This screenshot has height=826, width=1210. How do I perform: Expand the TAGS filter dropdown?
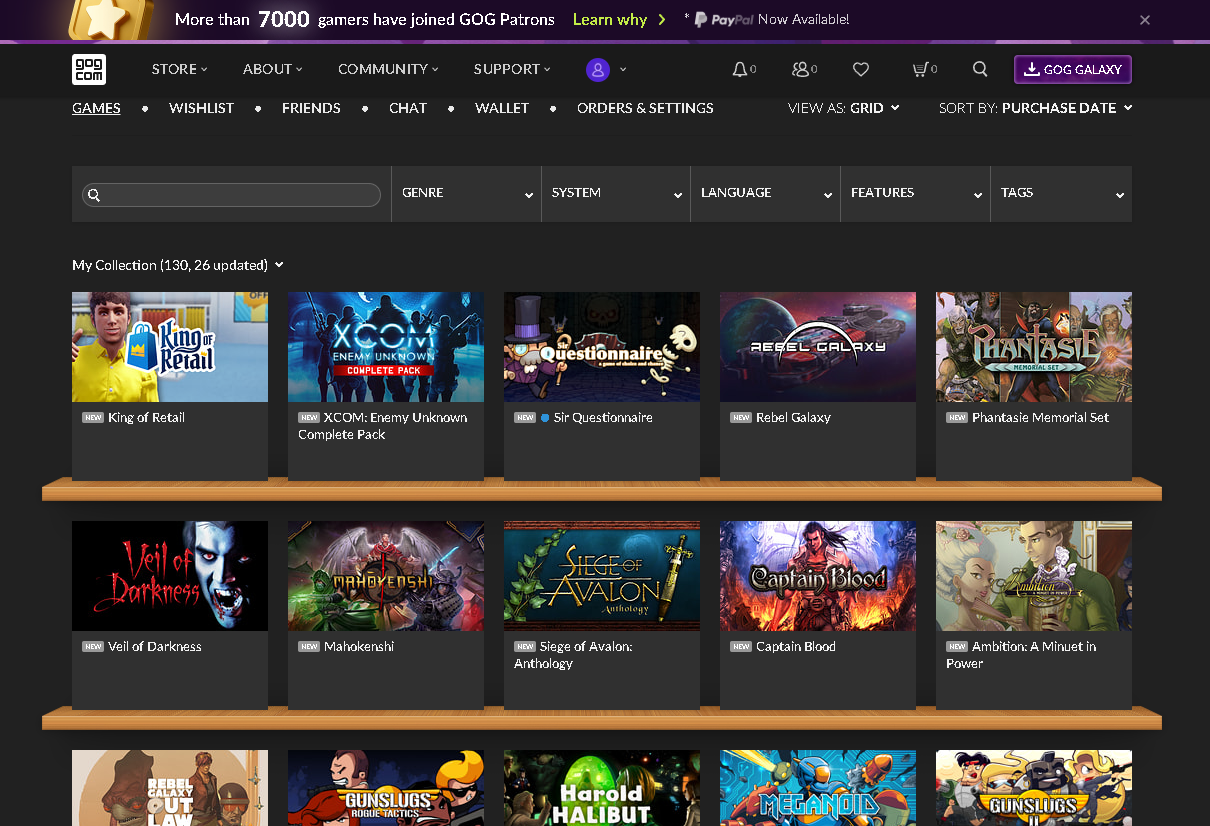click(1062, 193)
